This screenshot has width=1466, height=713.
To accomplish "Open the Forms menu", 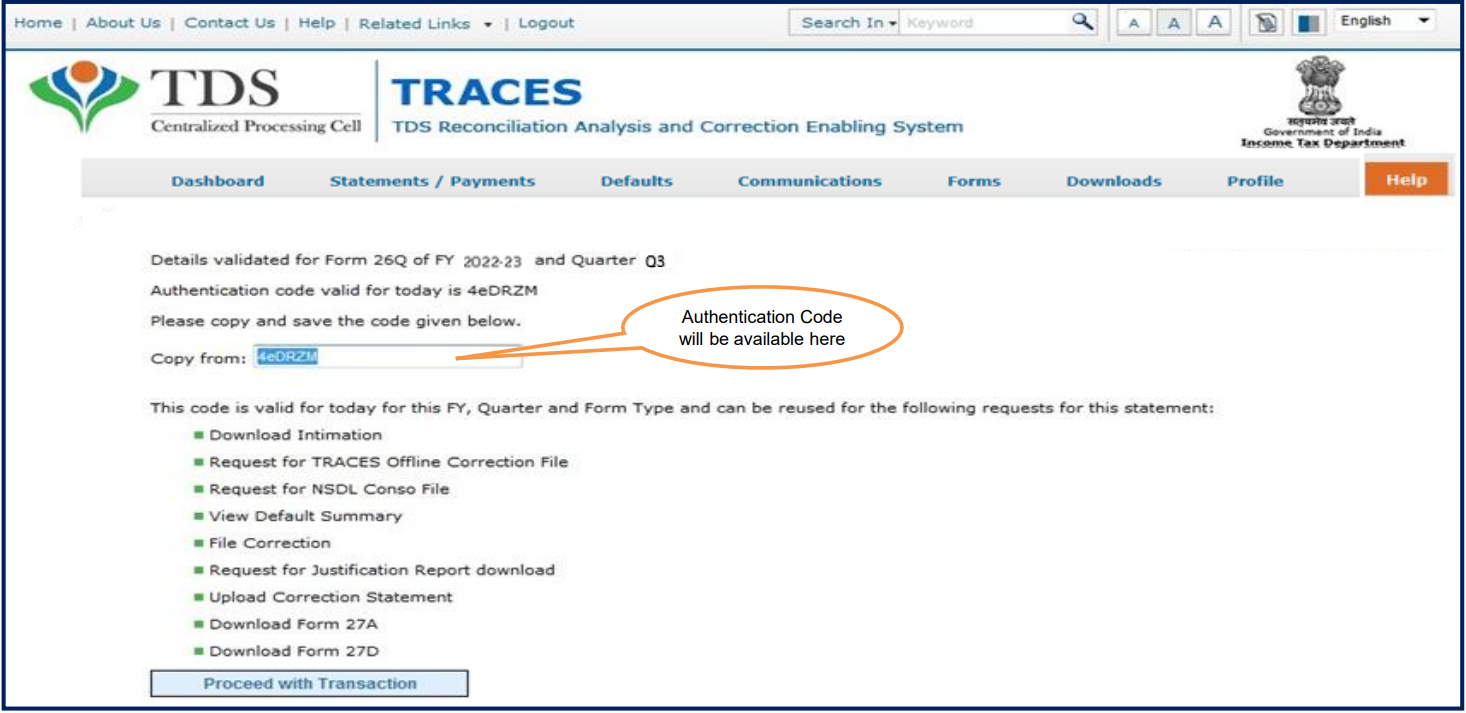I will 973,181.
